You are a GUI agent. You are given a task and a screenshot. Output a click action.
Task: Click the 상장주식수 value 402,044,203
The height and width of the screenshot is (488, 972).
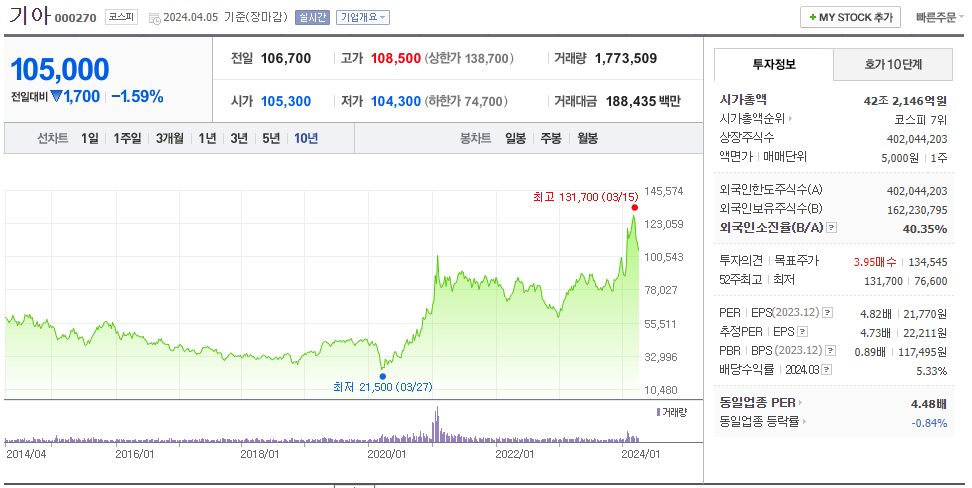coord(917,139)
